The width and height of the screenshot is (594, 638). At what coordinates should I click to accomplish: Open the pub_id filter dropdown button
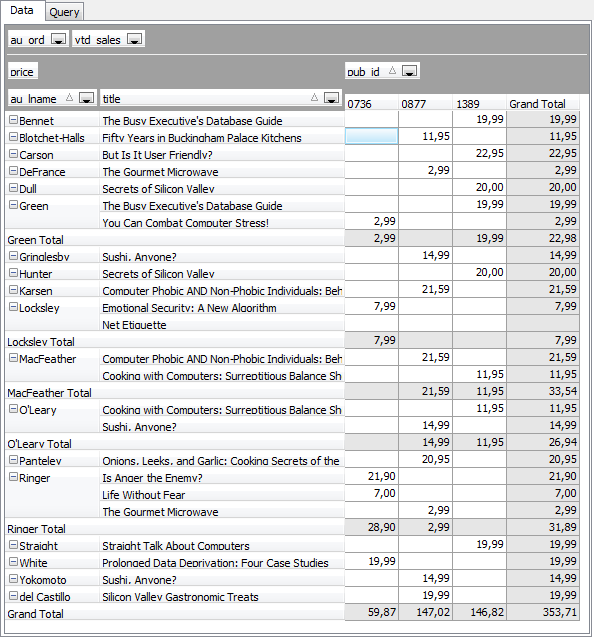[409, 71]
